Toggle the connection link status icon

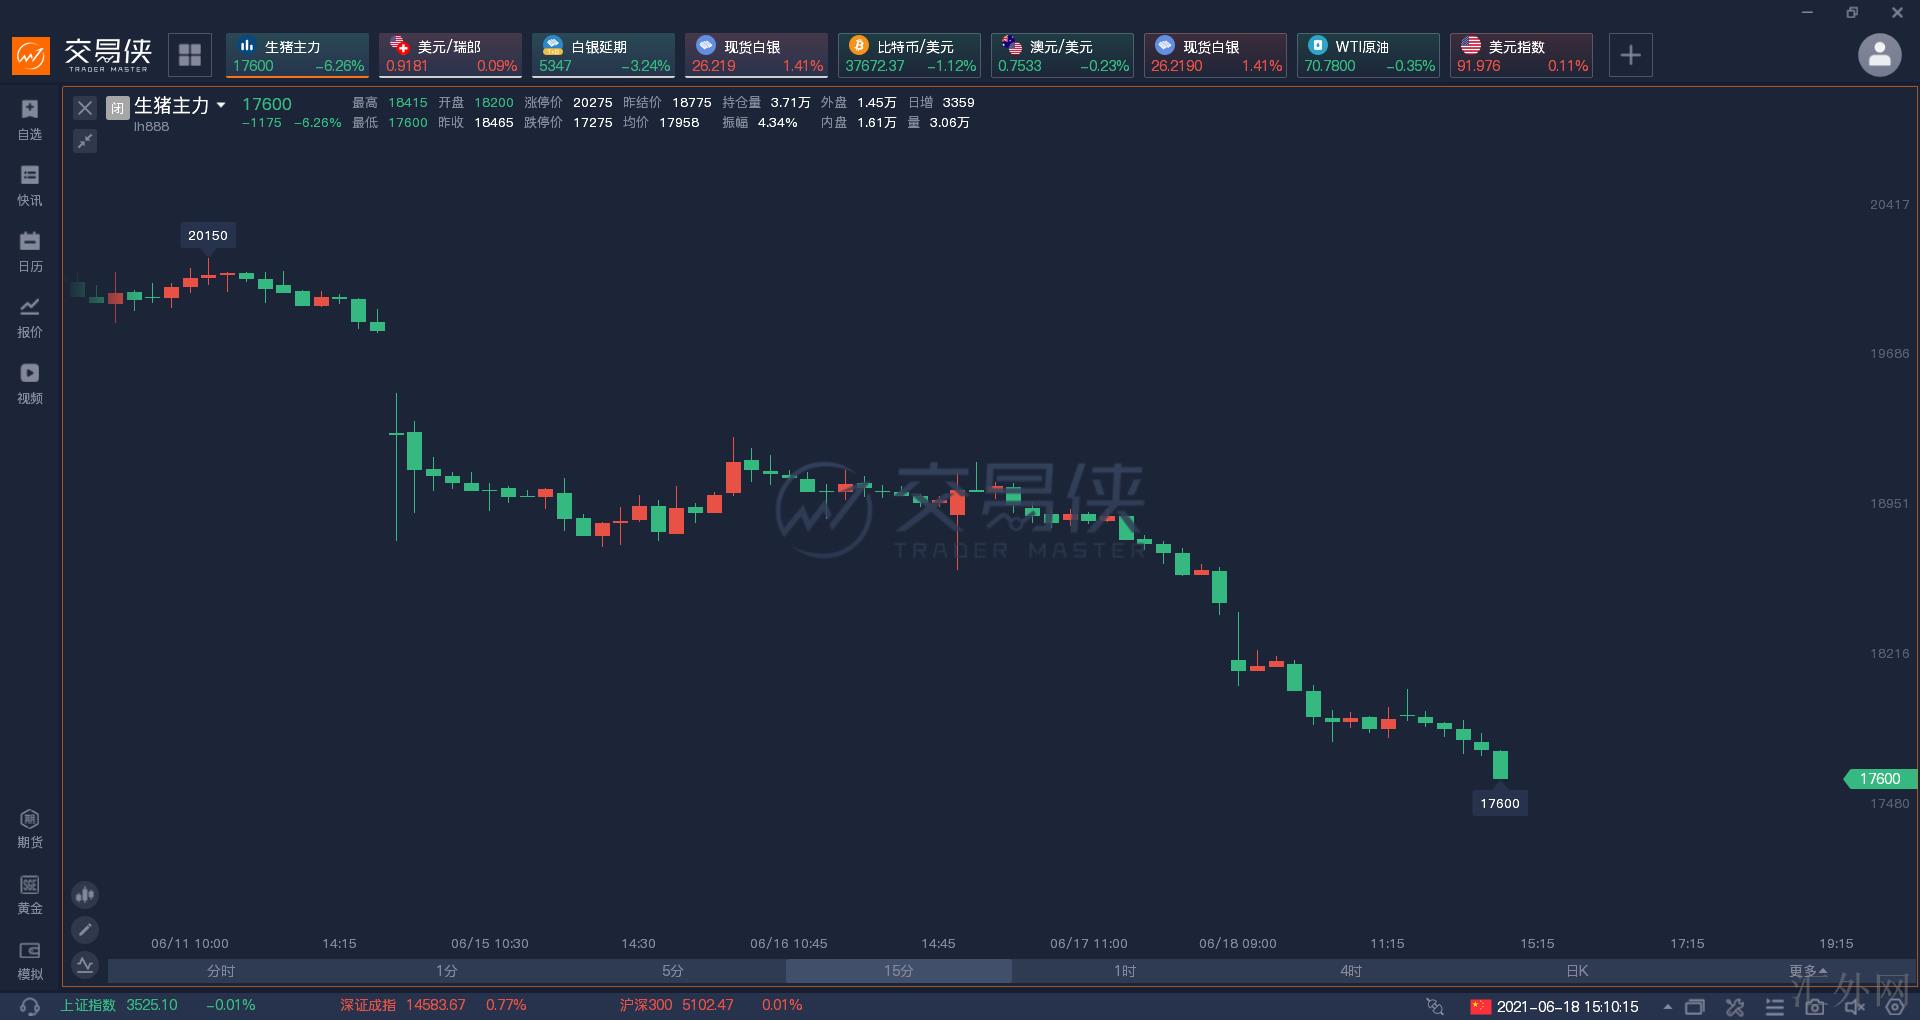tap(1435, 1006)
